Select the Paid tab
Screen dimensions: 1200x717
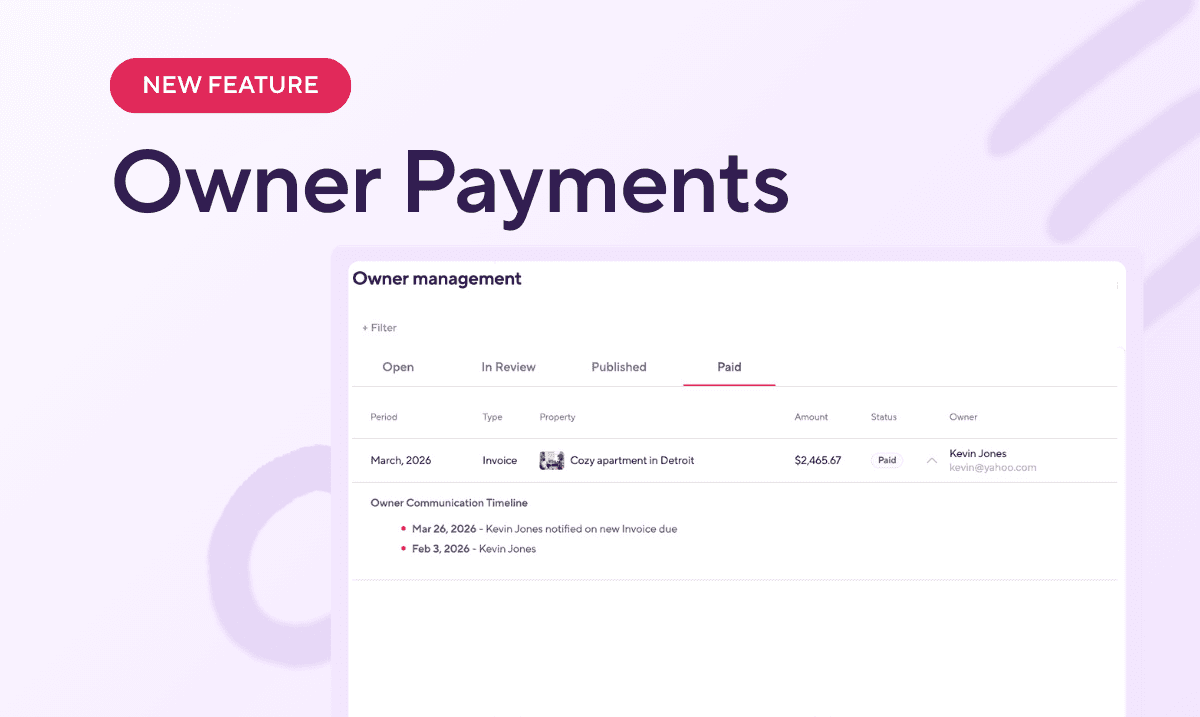pyautogui.click(x=729, y=367)
